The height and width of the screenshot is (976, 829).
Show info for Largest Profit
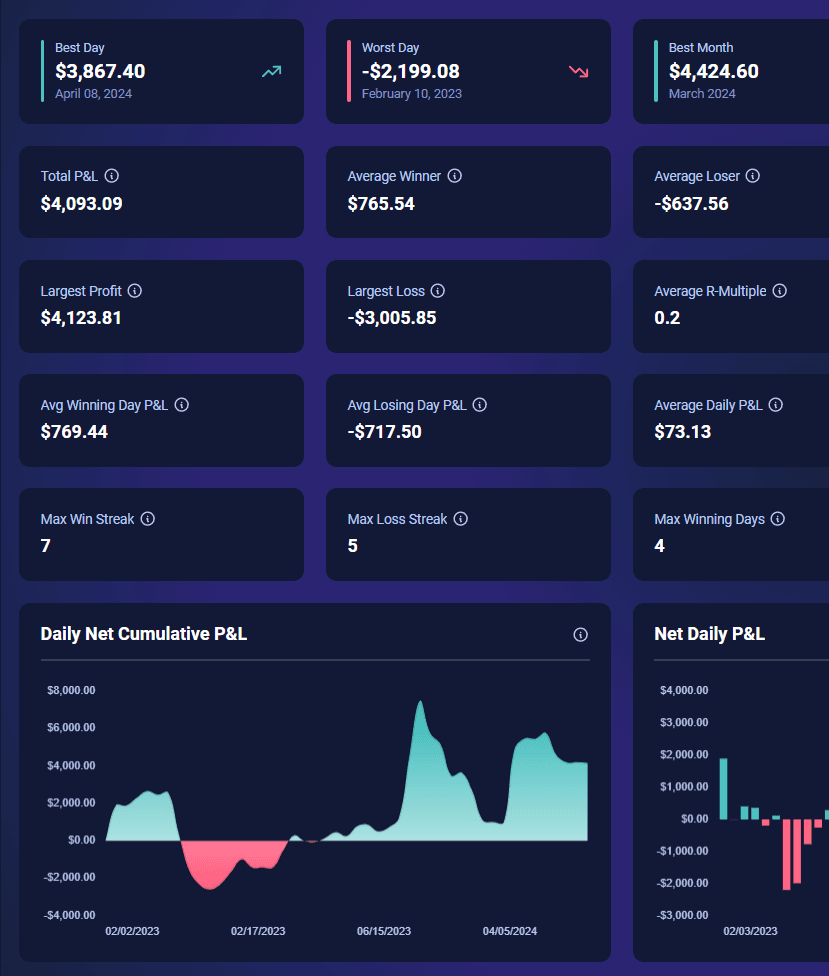(135, 291)
